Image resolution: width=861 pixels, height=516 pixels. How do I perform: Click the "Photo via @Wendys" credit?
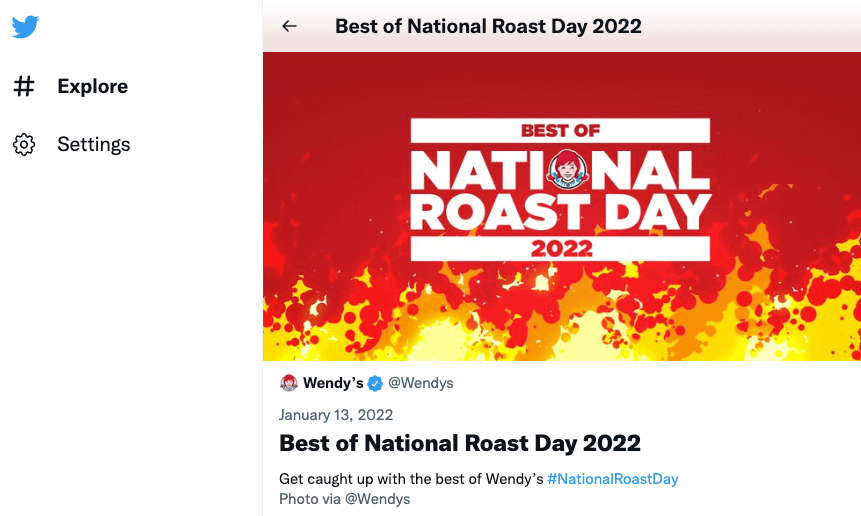(x=344, y=499)
